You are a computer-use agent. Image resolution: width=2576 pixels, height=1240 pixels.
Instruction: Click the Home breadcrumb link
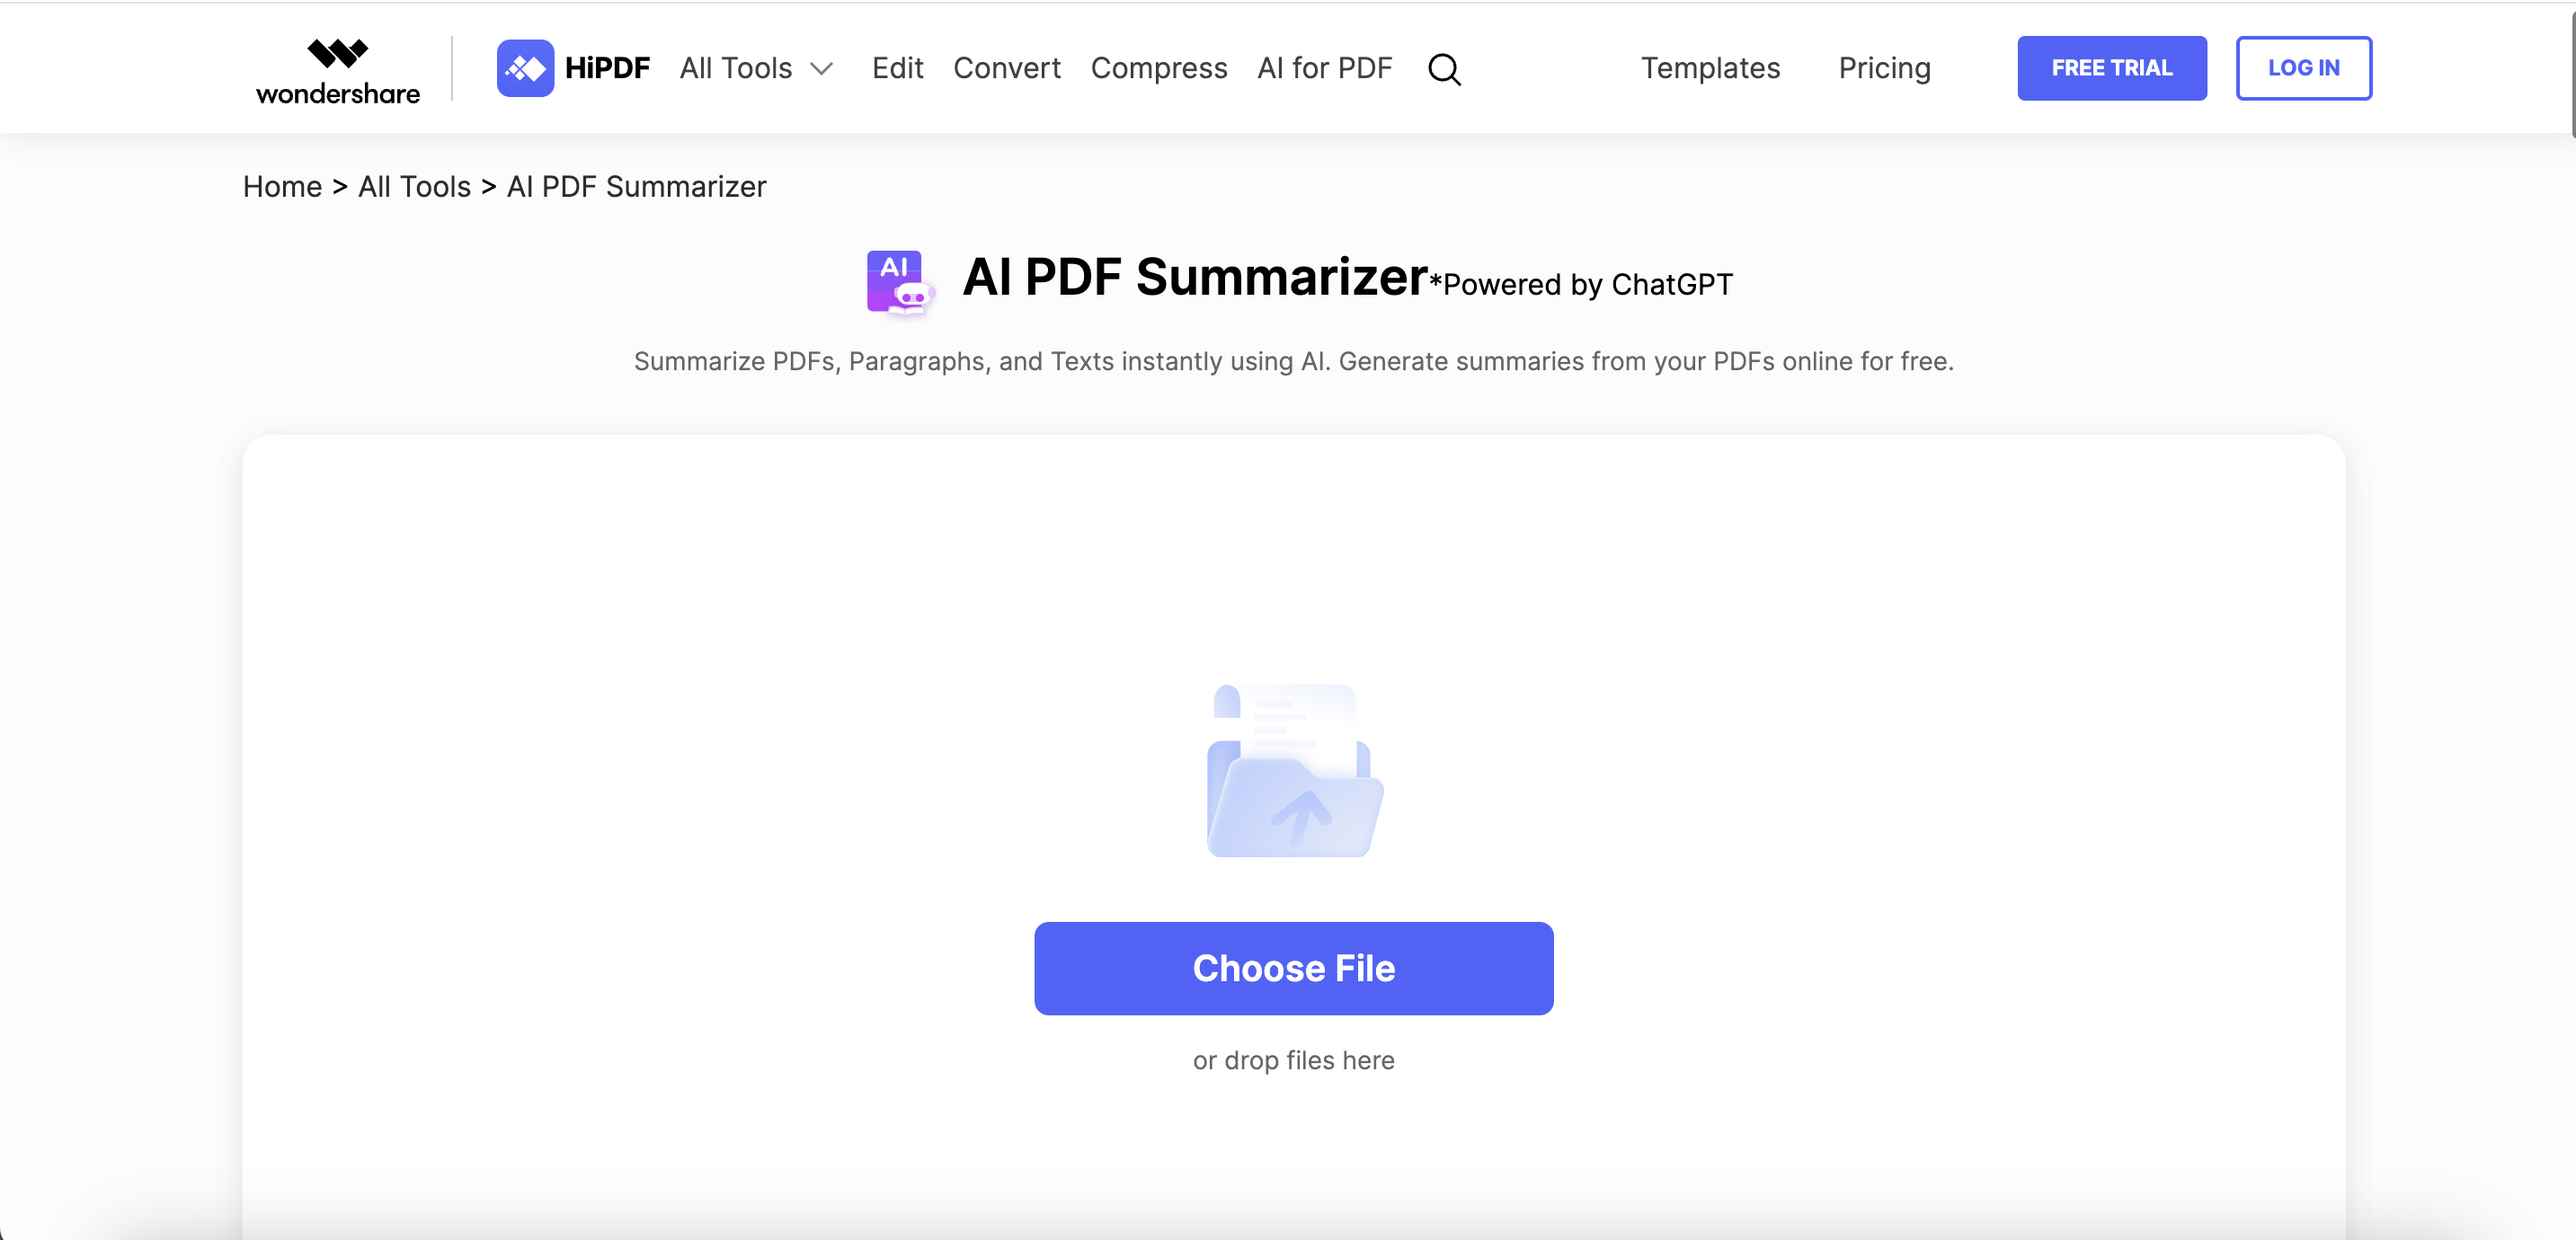tap(282, 186)
